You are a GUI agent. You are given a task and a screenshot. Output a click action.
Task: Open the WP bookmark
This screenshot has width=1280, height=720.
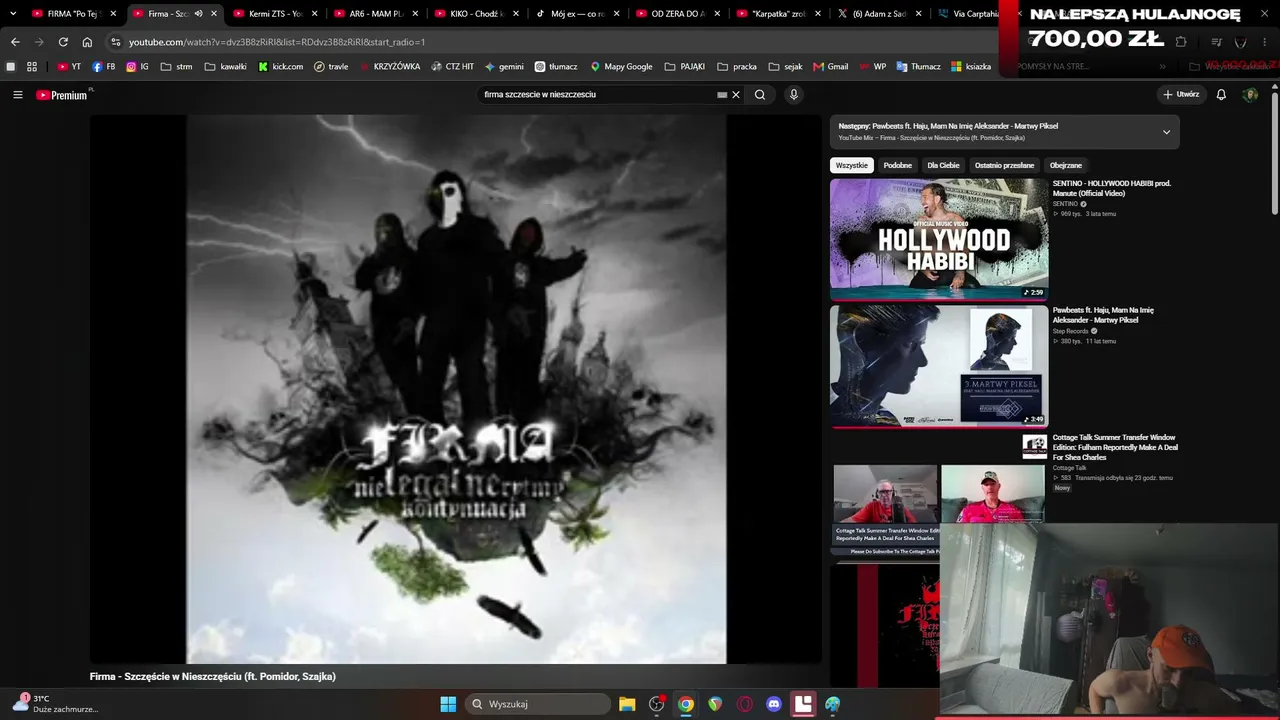tap(873, 67)
